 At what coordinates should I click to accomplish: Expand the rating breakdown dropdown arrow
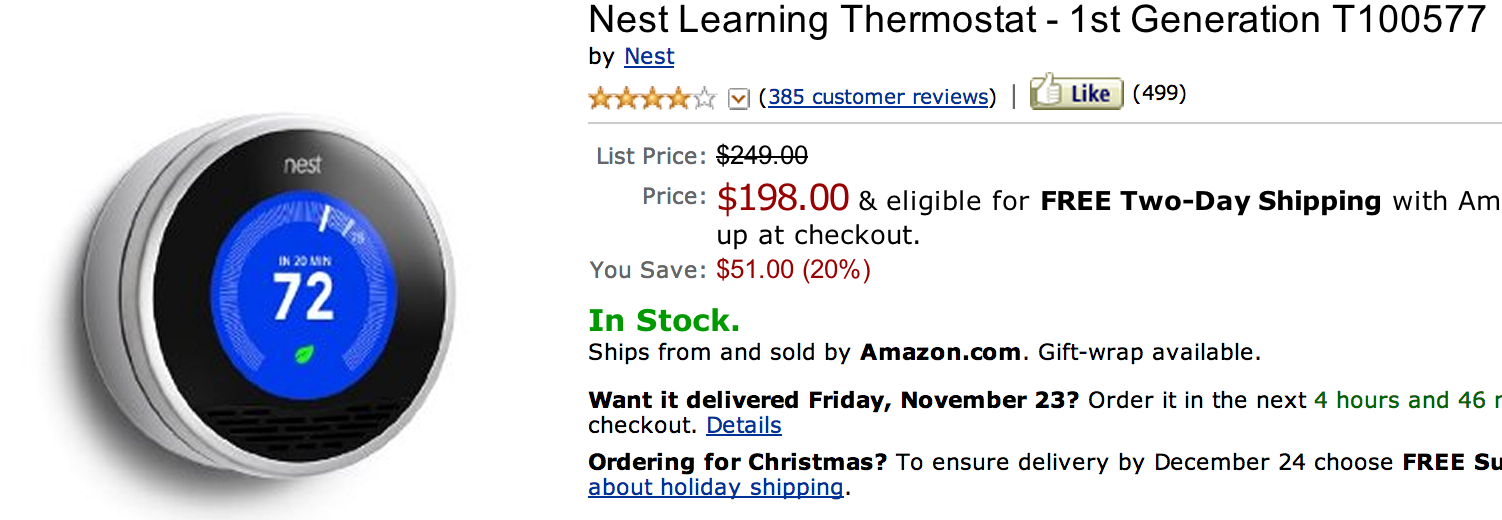tap(738, 98)
